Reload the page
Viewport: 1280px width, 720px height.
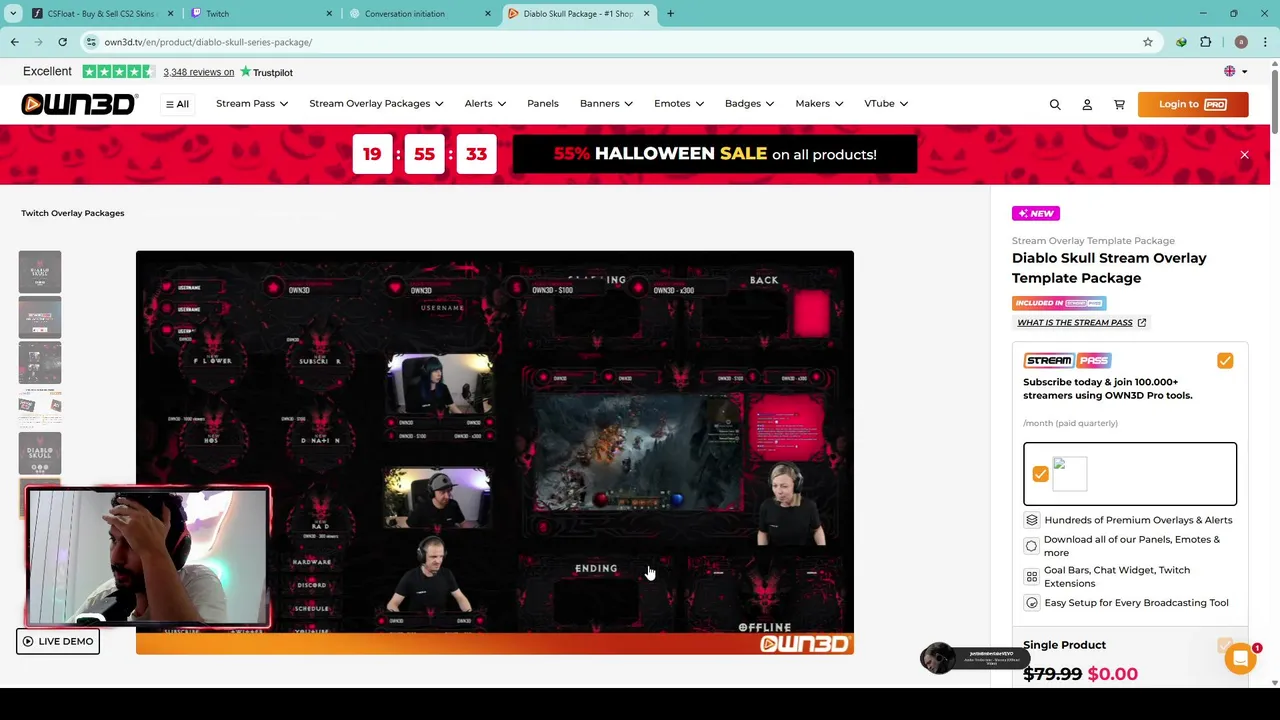62,42
